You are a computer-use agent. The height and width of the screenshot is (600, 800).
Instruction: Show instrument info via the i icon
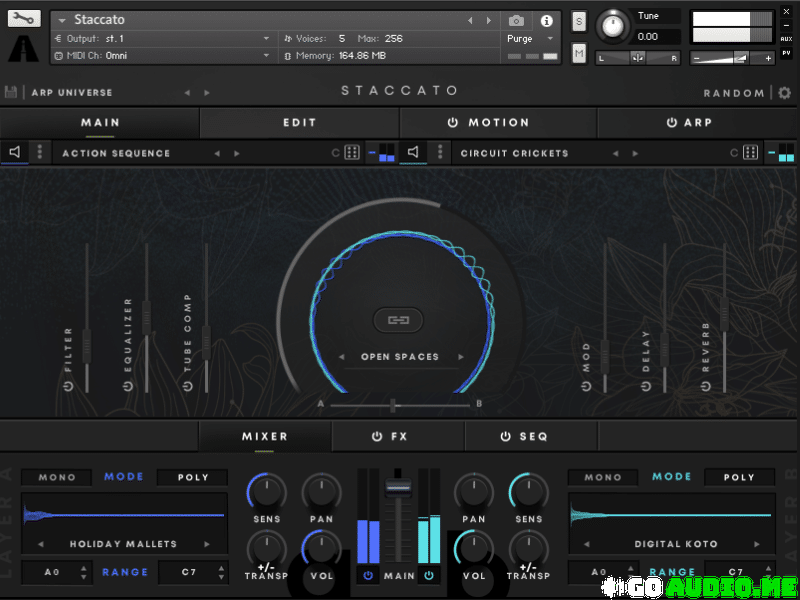pyautogui.click(x=546, y=21)
